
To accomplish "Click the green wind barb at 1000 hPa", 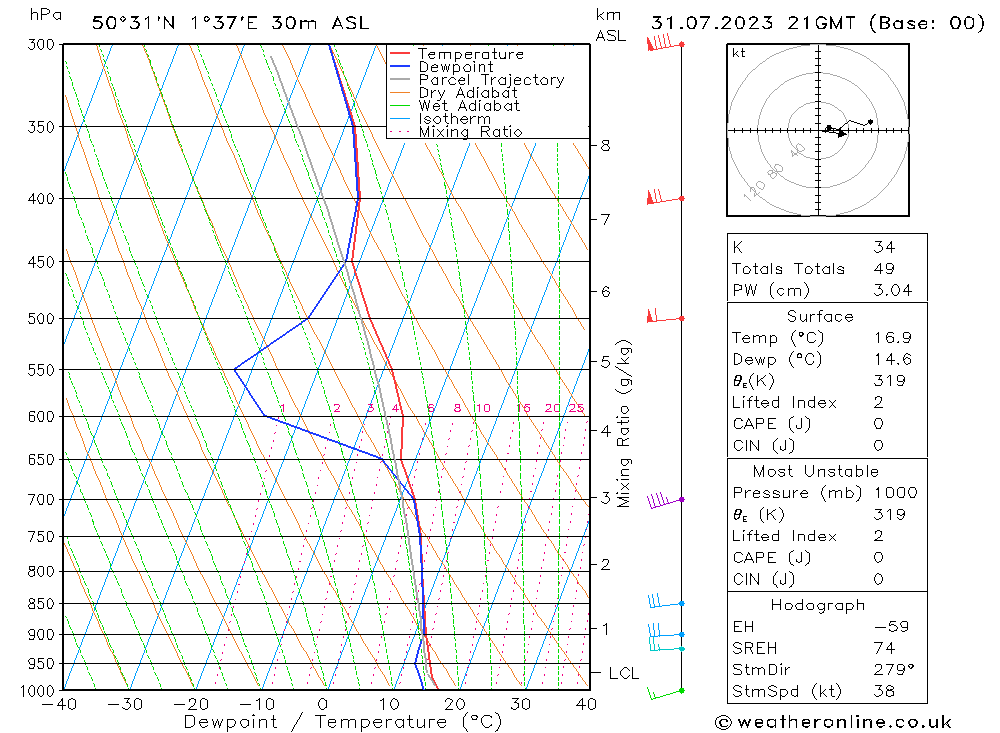I will 666,693.
